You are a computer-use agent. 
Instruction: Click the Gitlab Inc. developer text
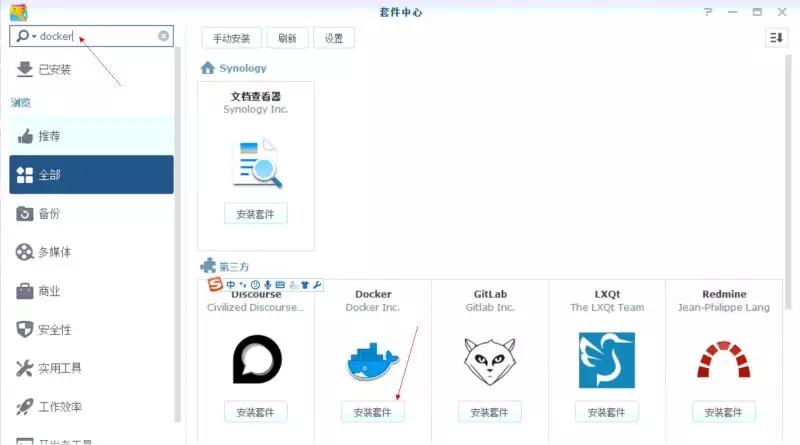(x=490, y=307)
